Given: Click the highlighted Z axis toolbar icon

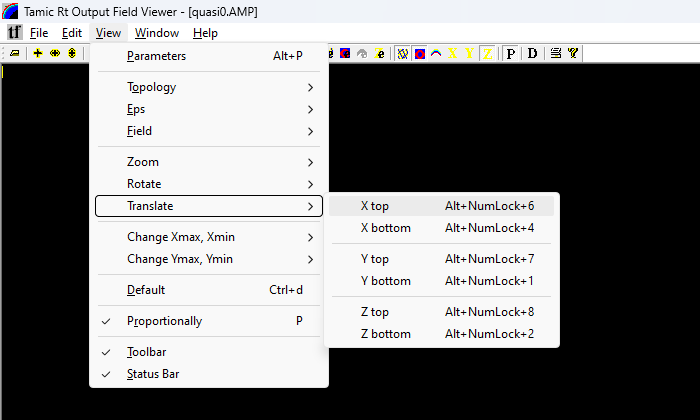Looking at the screenshot, I should coord(487,54).
